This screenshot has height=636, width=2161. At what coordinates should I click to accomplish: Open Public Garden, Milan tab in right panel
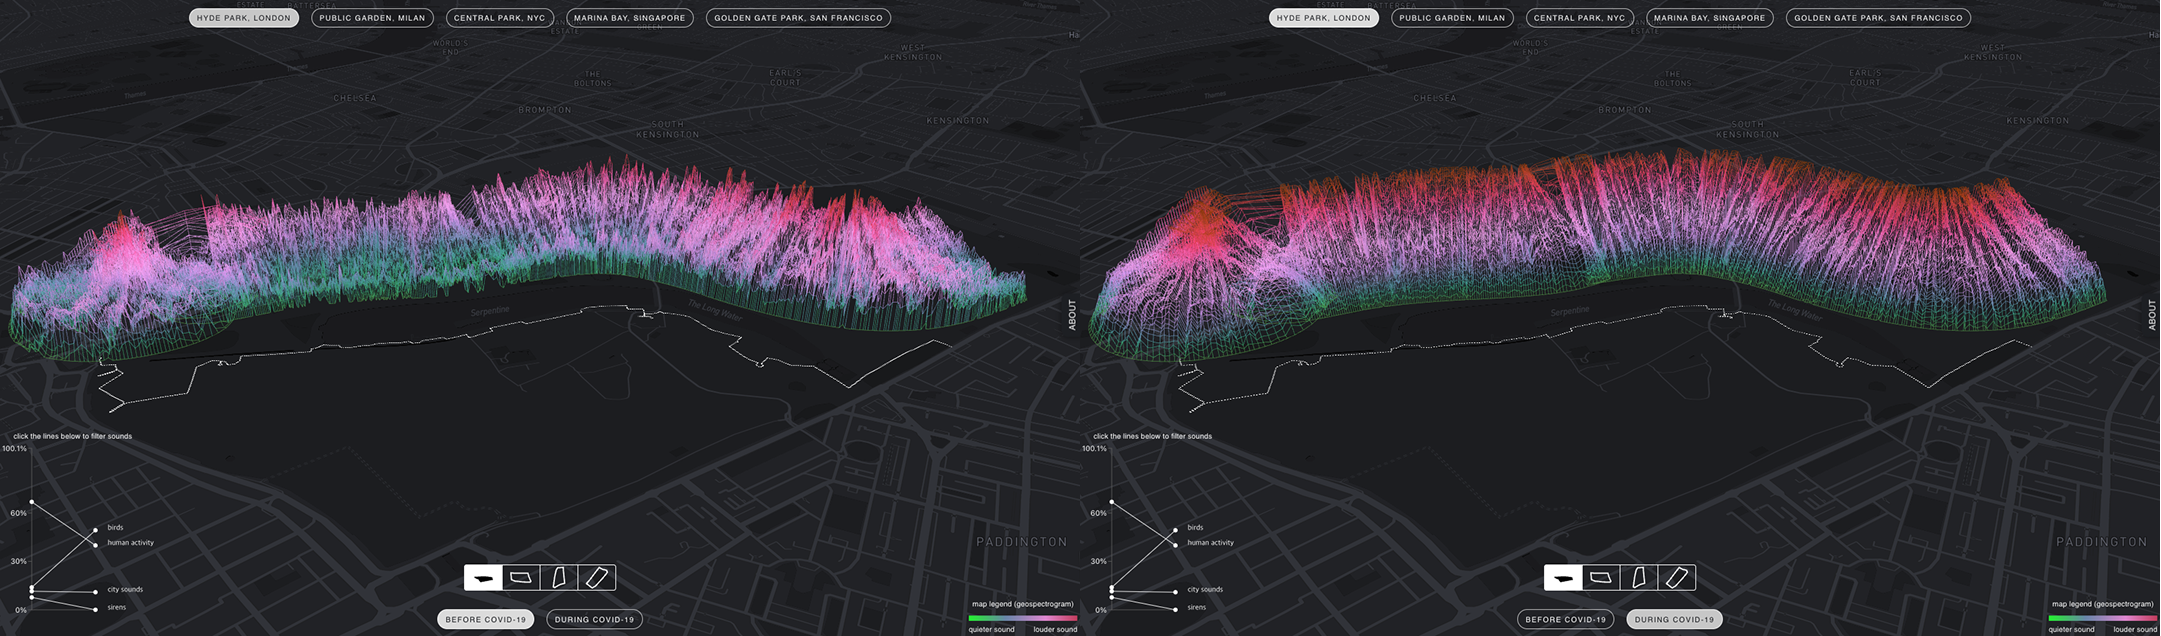tap(1452, 18)
